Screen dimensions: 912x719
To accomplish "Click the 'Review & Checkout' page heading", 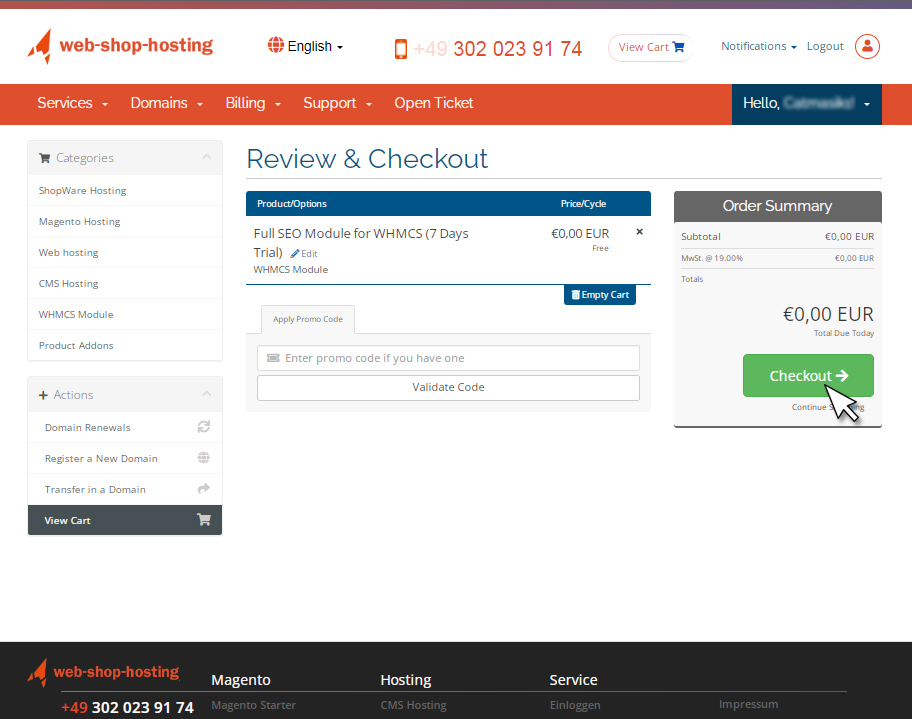I will tap(367, 159).
